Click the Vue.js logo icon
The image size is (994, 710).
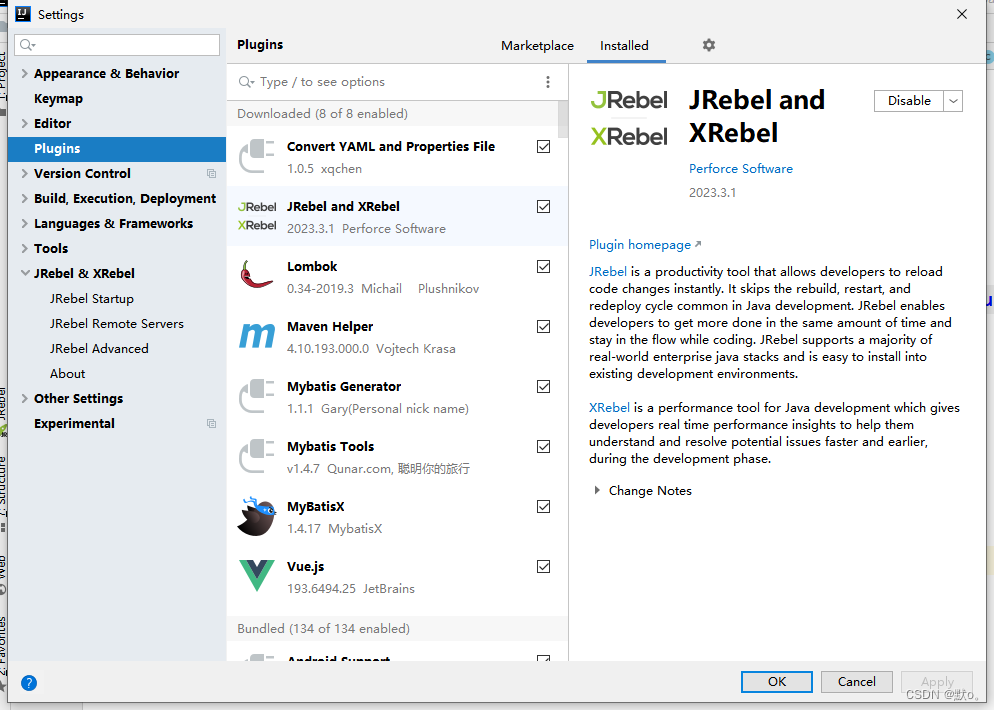(257, 575)
